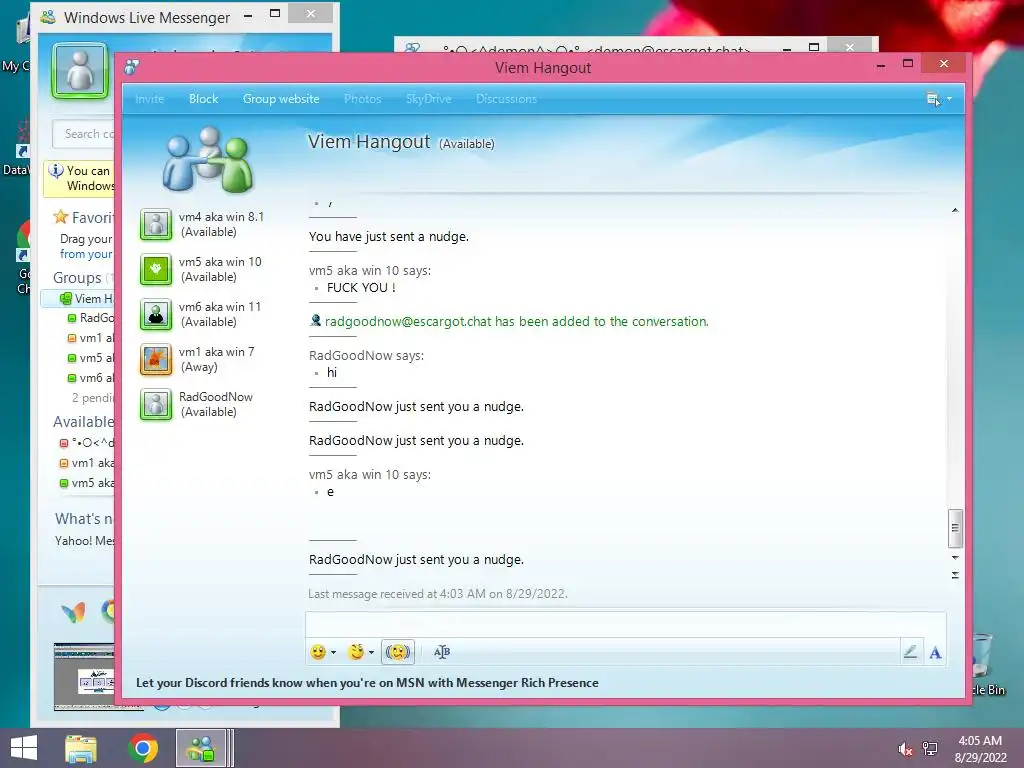Open Photos in conversation toolbar
The width and height of the screenshot is (1024, 768).
[x=362, y=99]
